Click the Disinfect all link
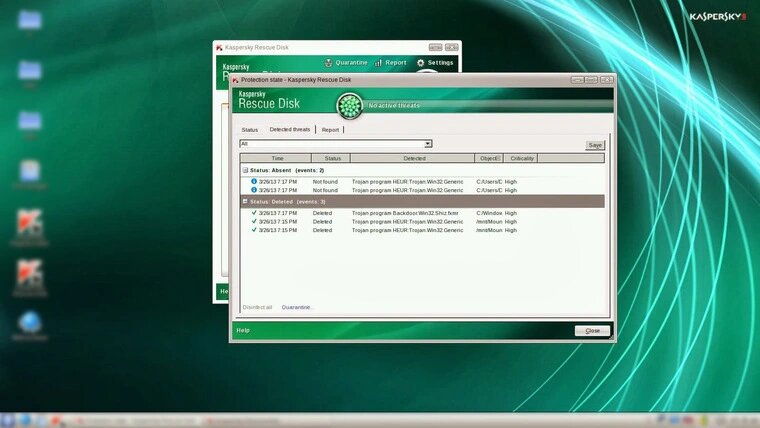The width and height of the screenshot is (760, 428). (x=257, y=307)
